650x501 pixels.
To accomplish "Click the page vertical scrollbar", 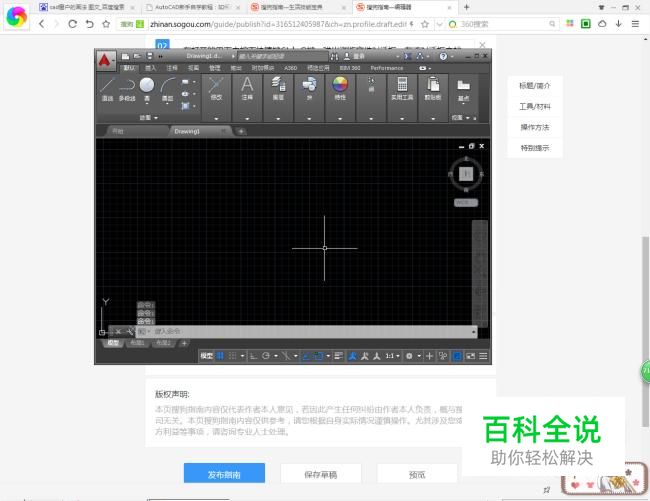I will click(x=645, y=331).
